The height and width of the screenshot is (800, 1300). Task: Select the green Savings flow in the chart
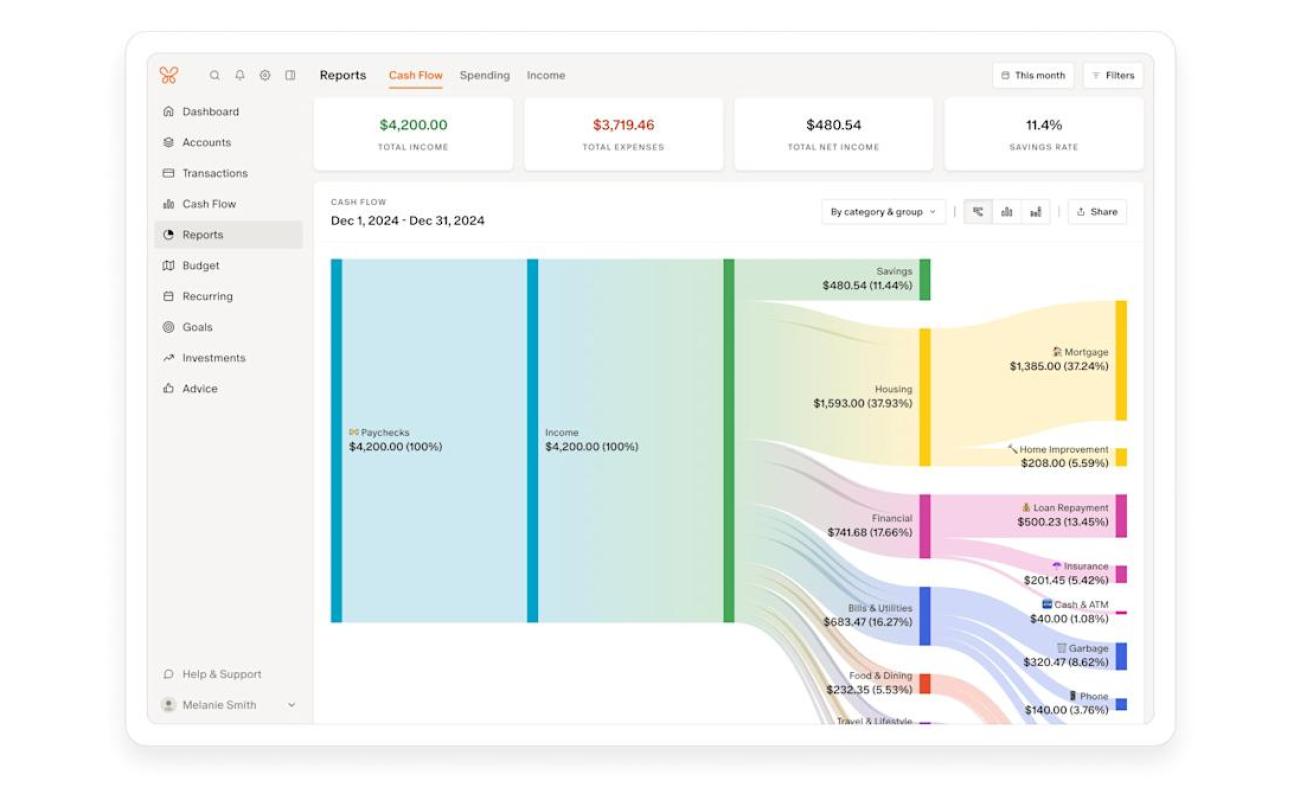coord(925,278)
